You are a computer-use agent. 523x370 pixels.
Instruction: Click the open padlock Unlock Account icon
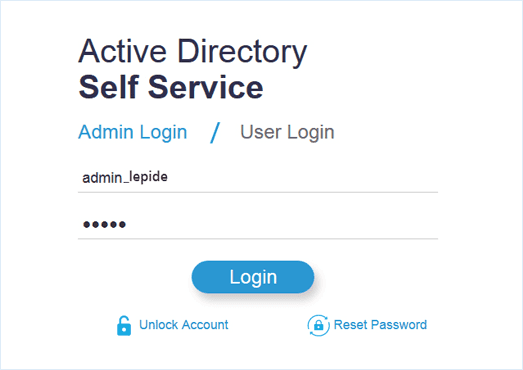point(124,326)
